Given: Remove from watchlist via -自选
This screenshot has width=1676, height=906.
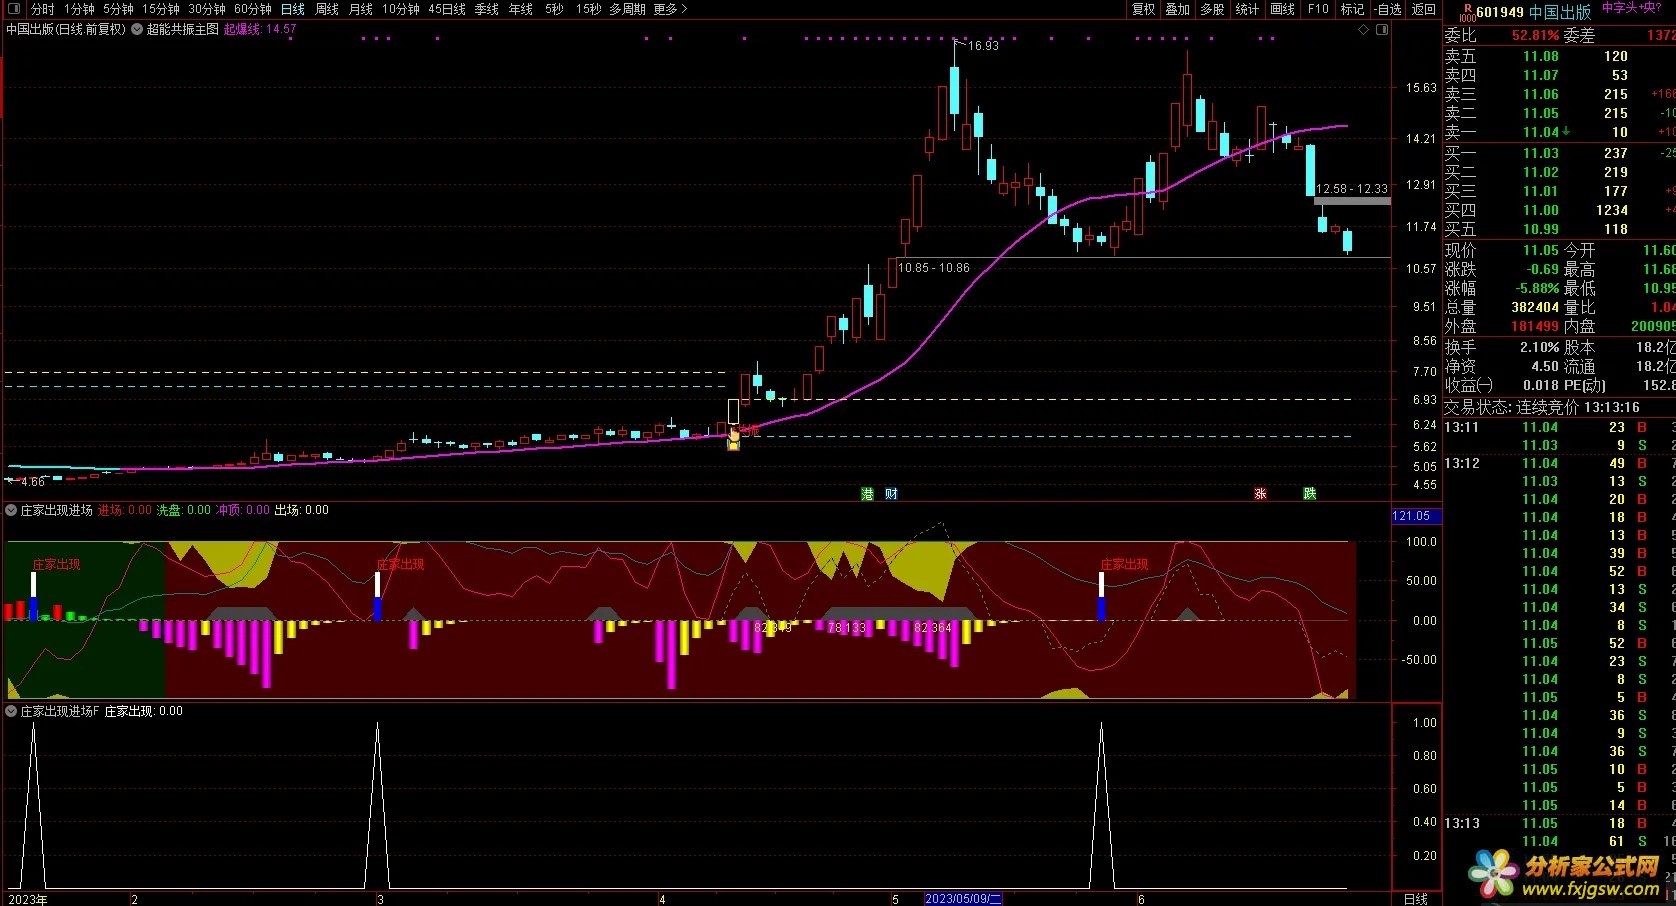Looking at the screenshot, I should [x=1388, y=9].
